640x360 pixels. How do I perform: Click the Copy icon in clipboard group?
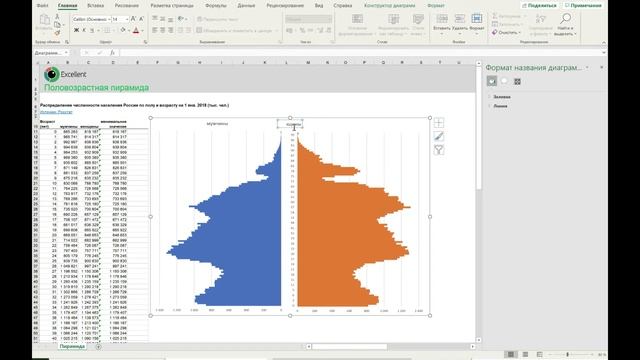57,25
